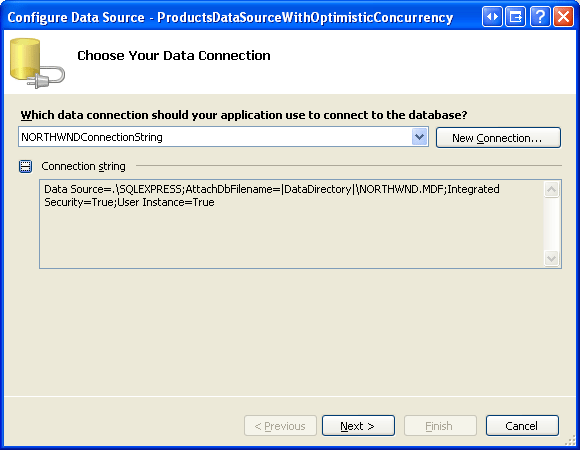Click the left-right arrows title bar icon
Viewport: 580px width, 450px height.
coord(492,17)
